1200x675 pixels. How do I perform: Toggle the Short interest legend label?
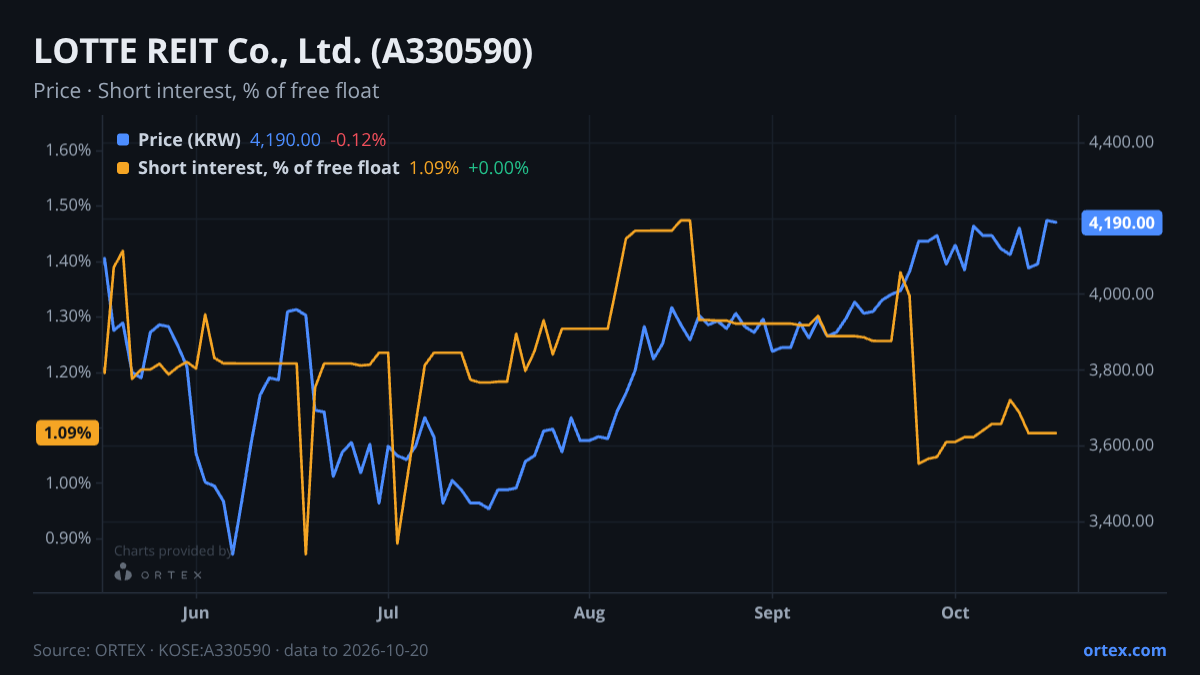(268, 168)
